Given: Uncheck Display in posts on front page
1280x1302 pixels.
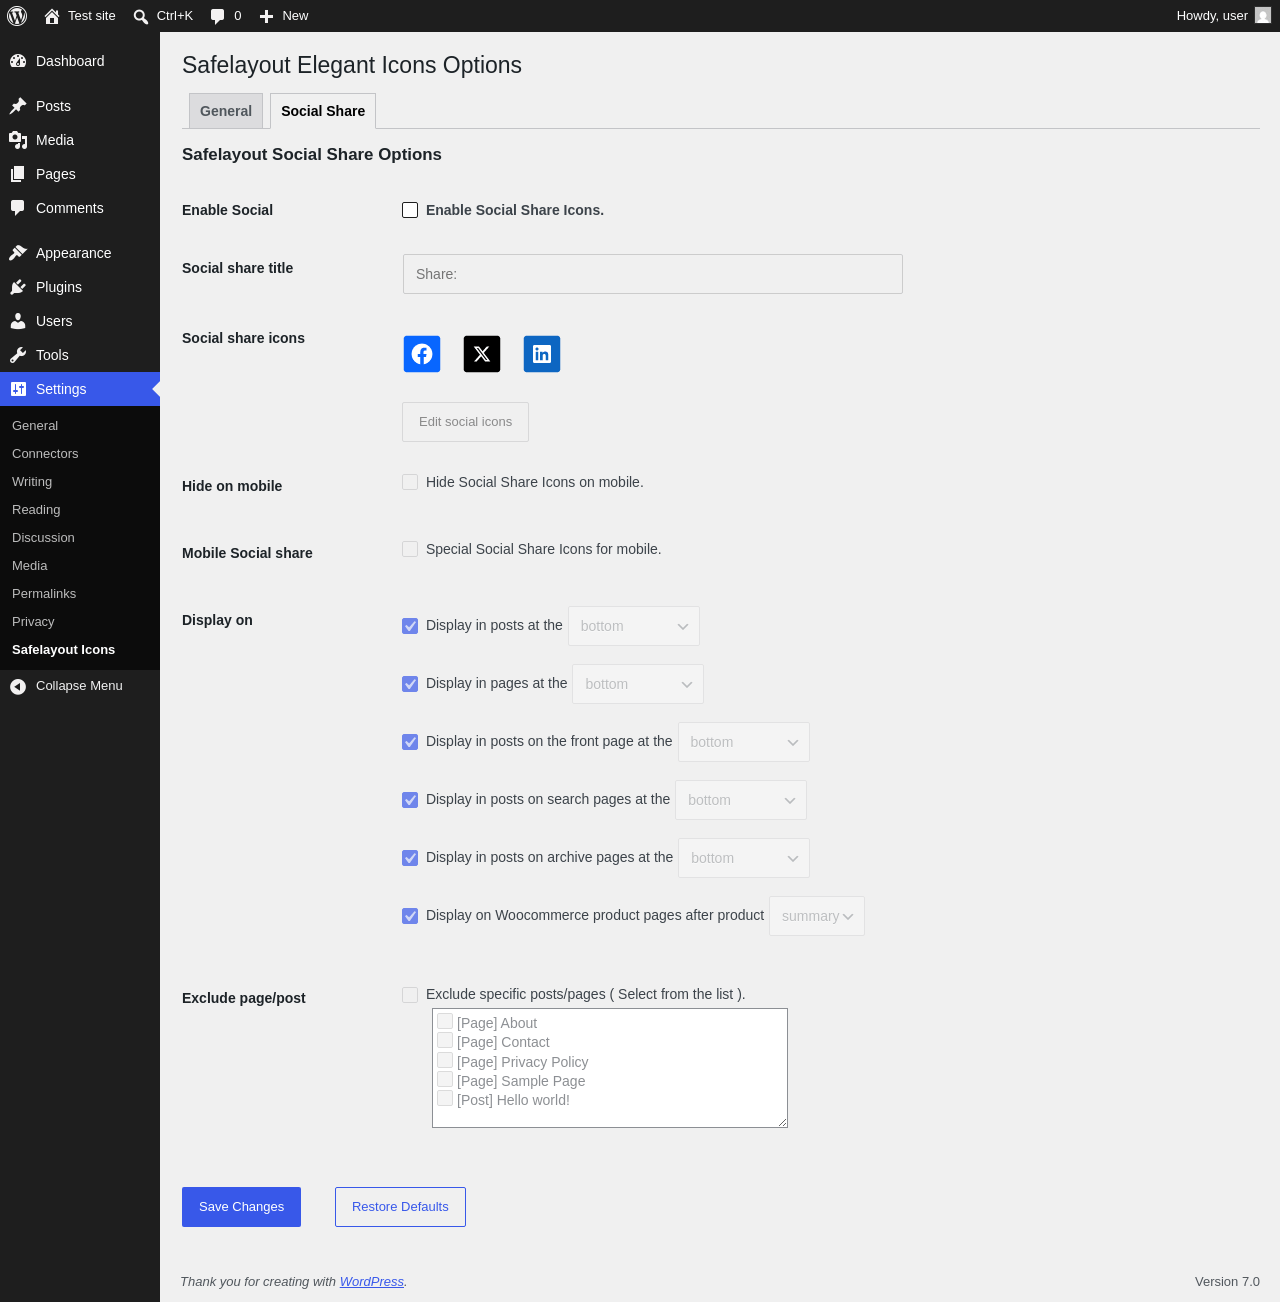Looking at the screenshot, I should click(410, 742).
